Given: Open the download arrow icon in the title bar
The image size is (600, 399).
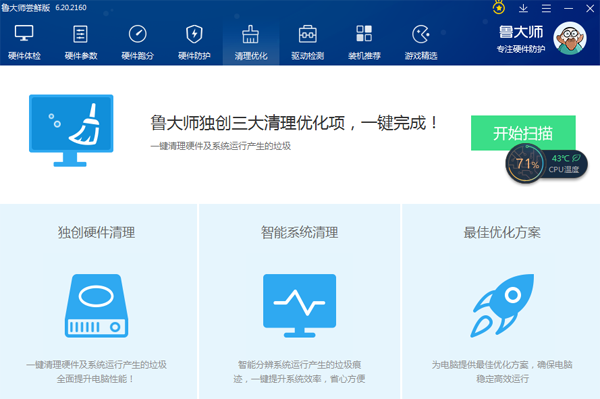Looking at the screenshot, I should (523, 8).
